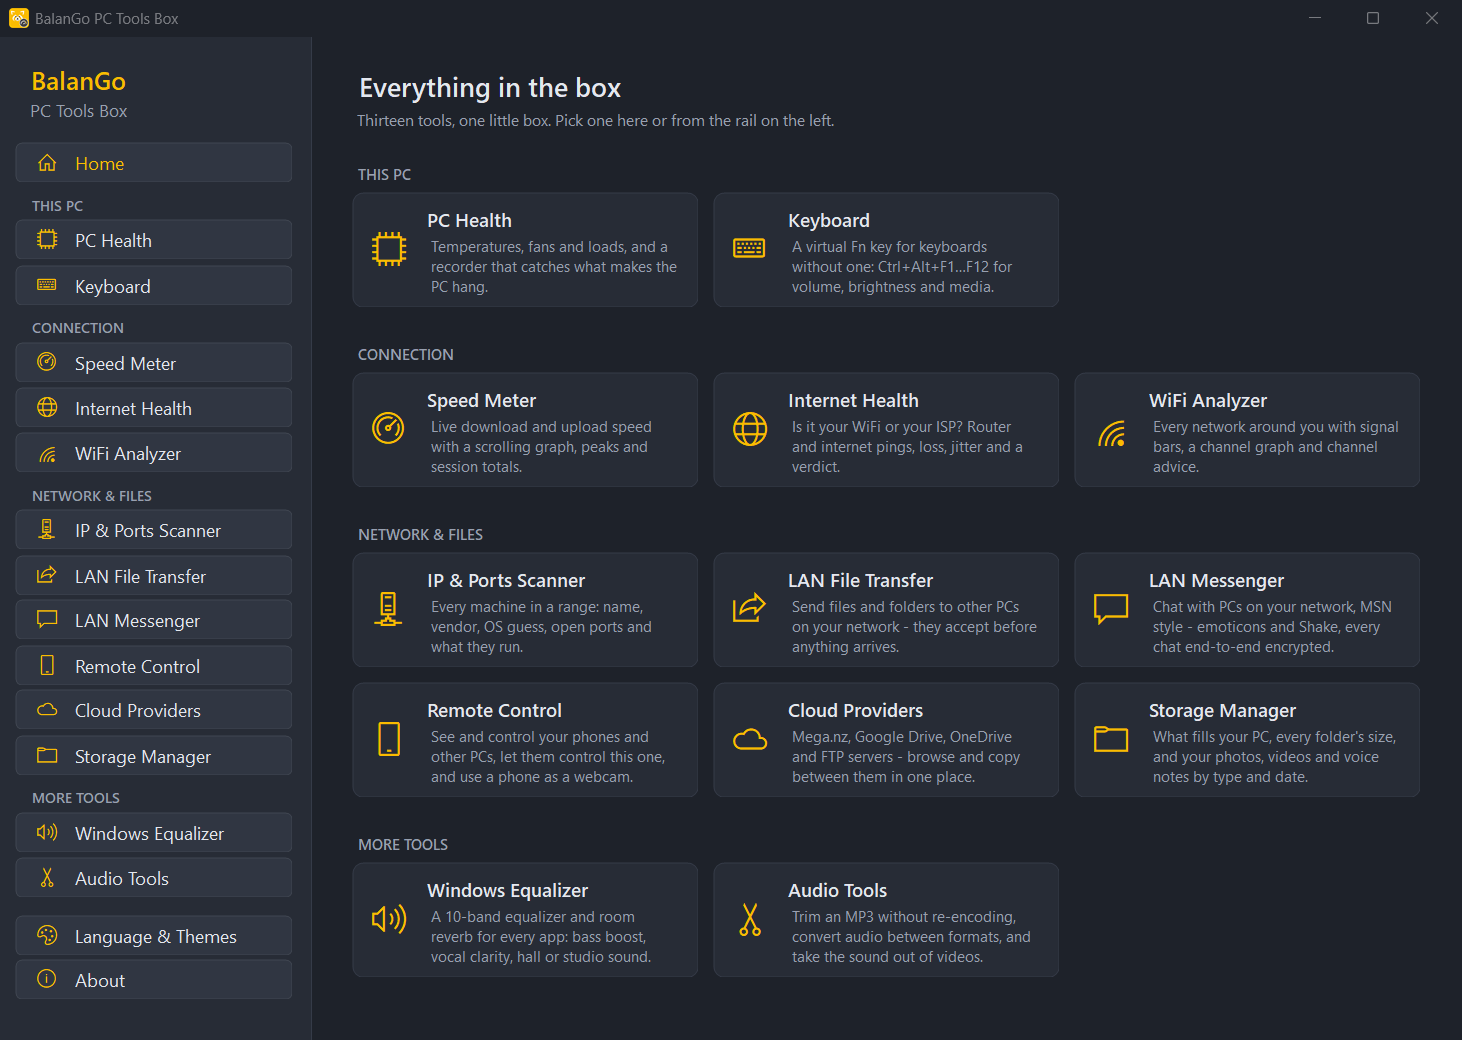Open LAN Messenger from the left rail

click(x=154, y=620)
